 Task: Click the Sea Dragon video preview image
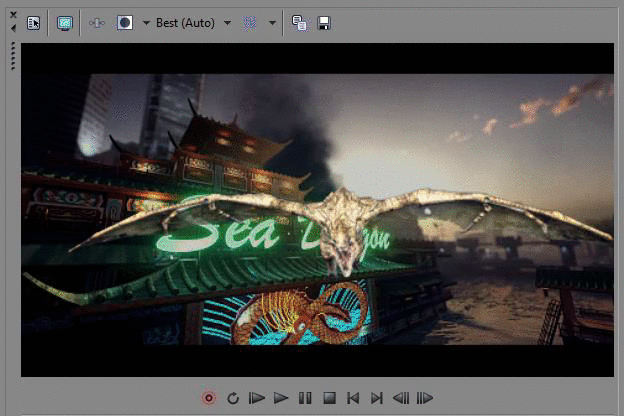[318, 210]
